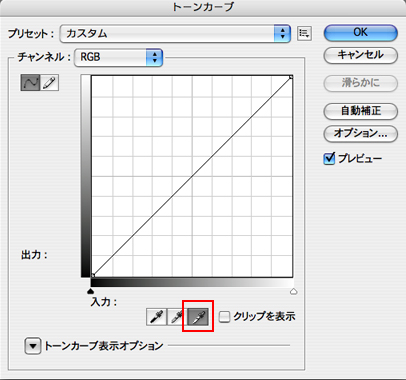Expand トーンカーブ表示オプション disclosure triangle
The width and height of the screenshot is (406, 380).
[x=33, y=346]
